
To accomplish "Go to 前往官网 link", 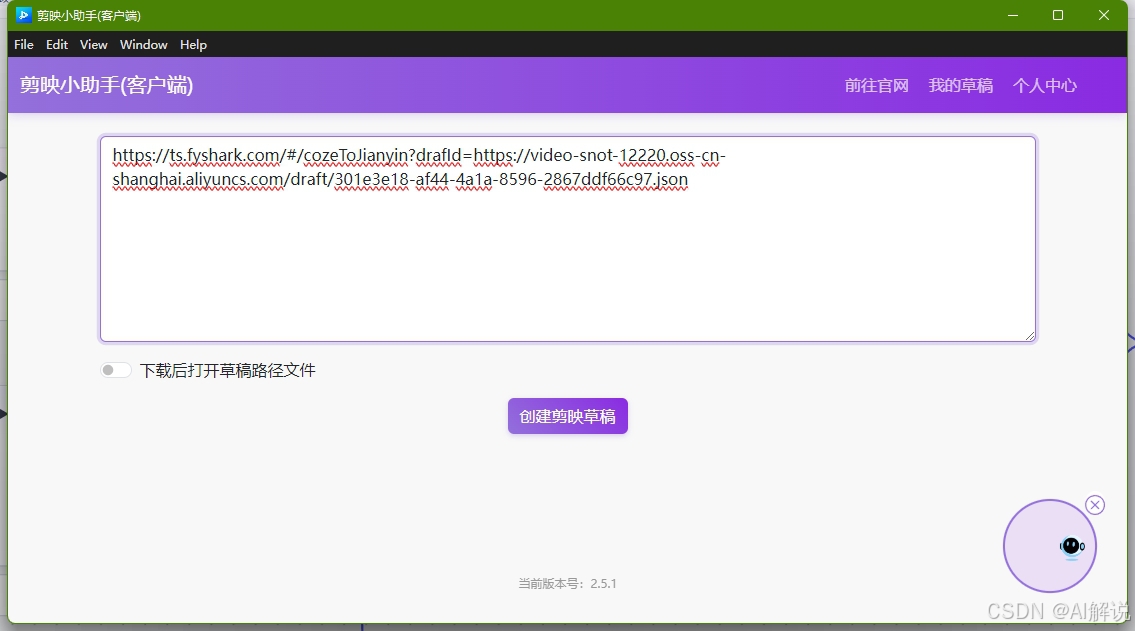I will pyautogui.click(x=876, y=85).
